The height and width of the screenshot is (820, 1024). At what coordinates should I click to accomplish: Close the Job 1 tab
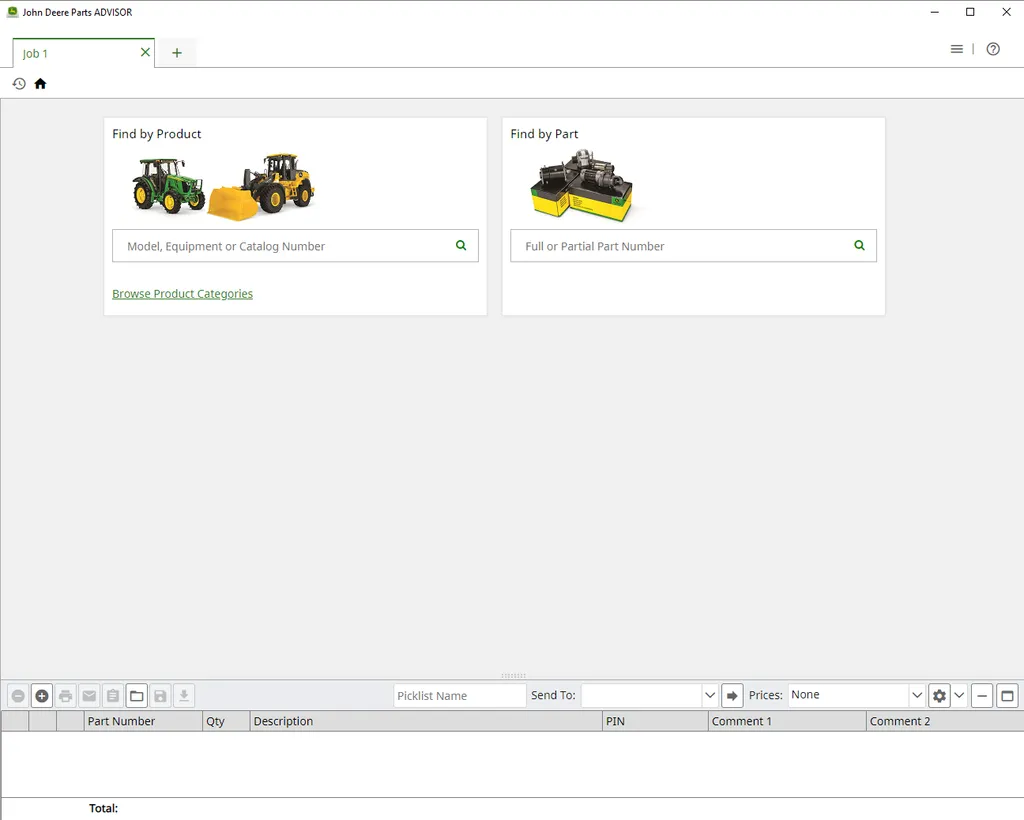click(x=145, y=52)
